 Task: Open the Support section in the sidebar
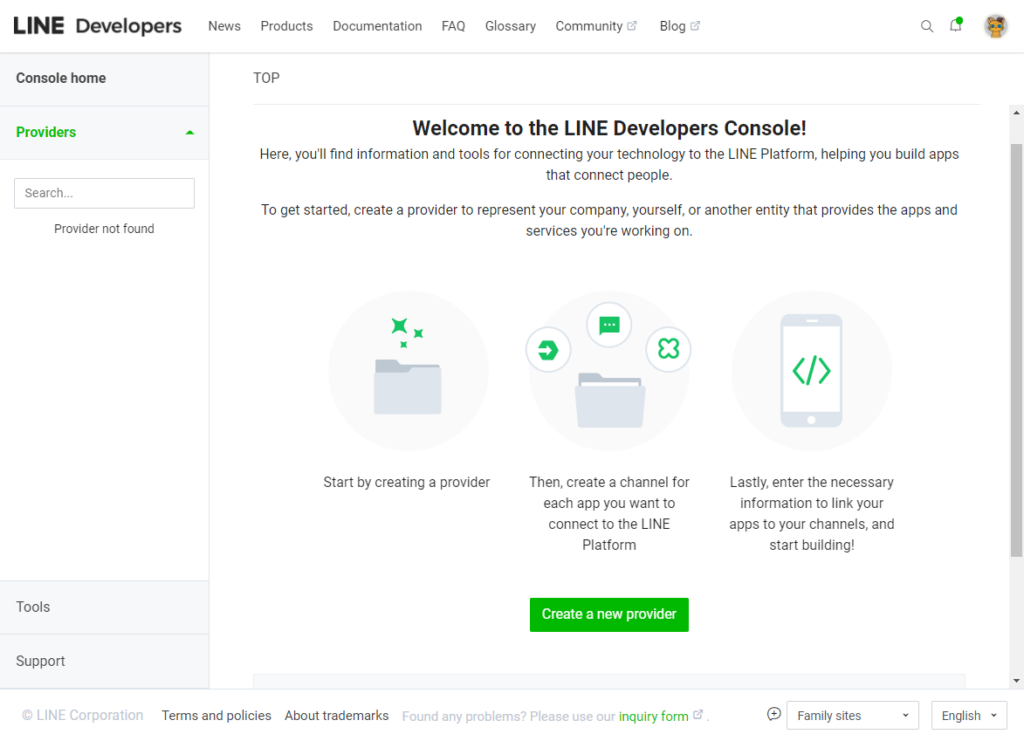pyautogui.click(x=40, y=661)
